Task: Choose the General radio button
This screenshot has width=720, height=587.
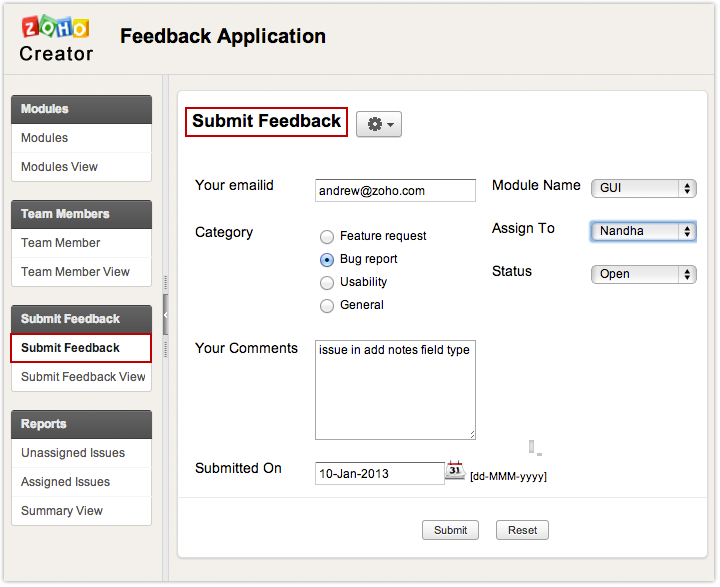Action: [x=327, y=306]
